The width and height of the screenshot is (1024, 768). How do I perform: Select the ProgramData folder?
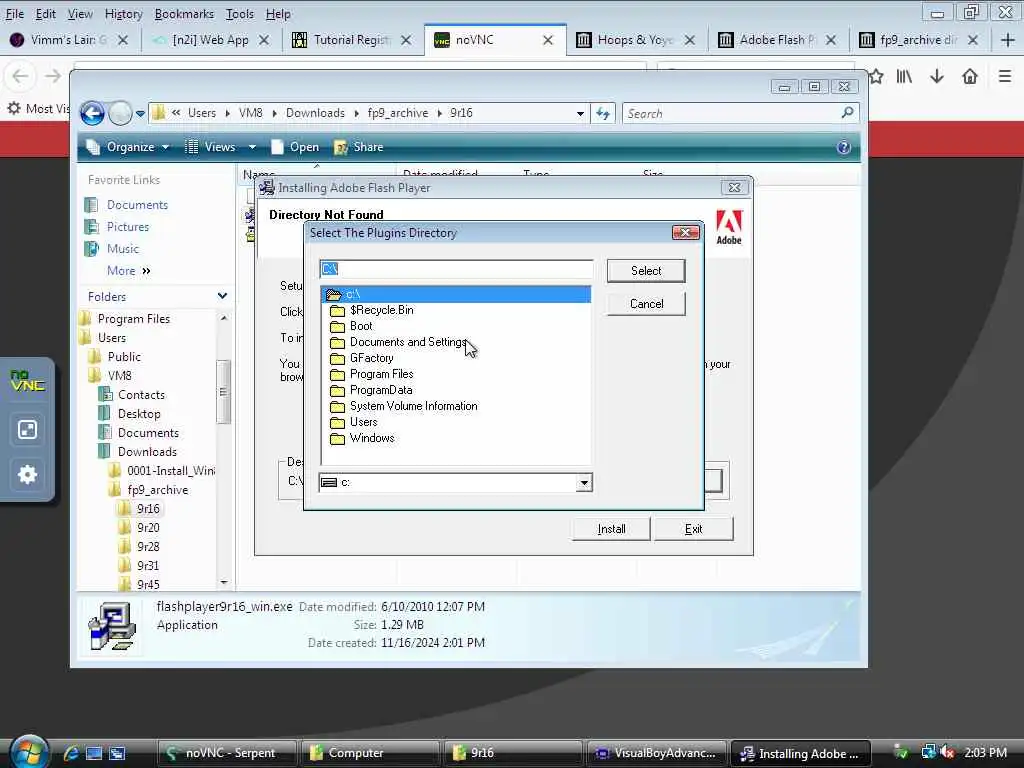(381, 390)
